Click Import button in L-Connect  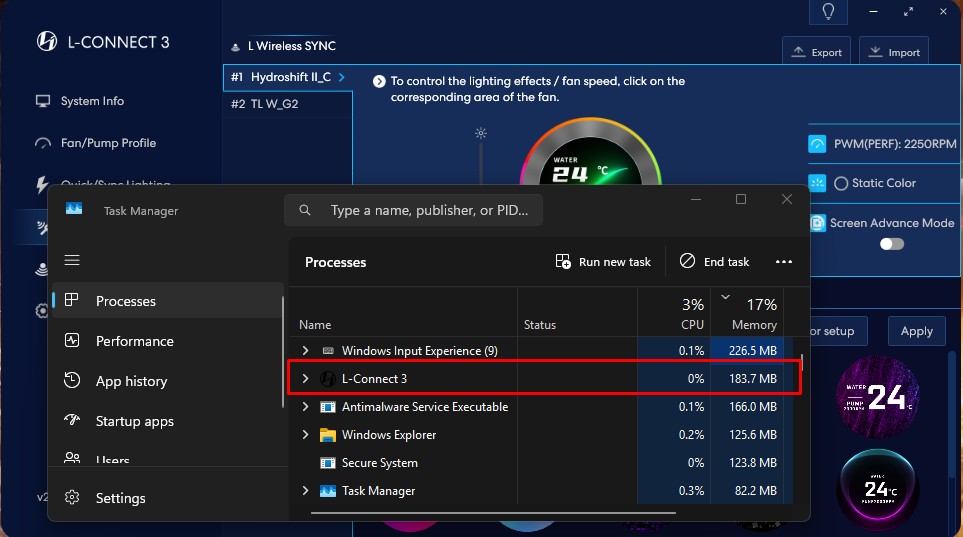(x=894, y=52)
